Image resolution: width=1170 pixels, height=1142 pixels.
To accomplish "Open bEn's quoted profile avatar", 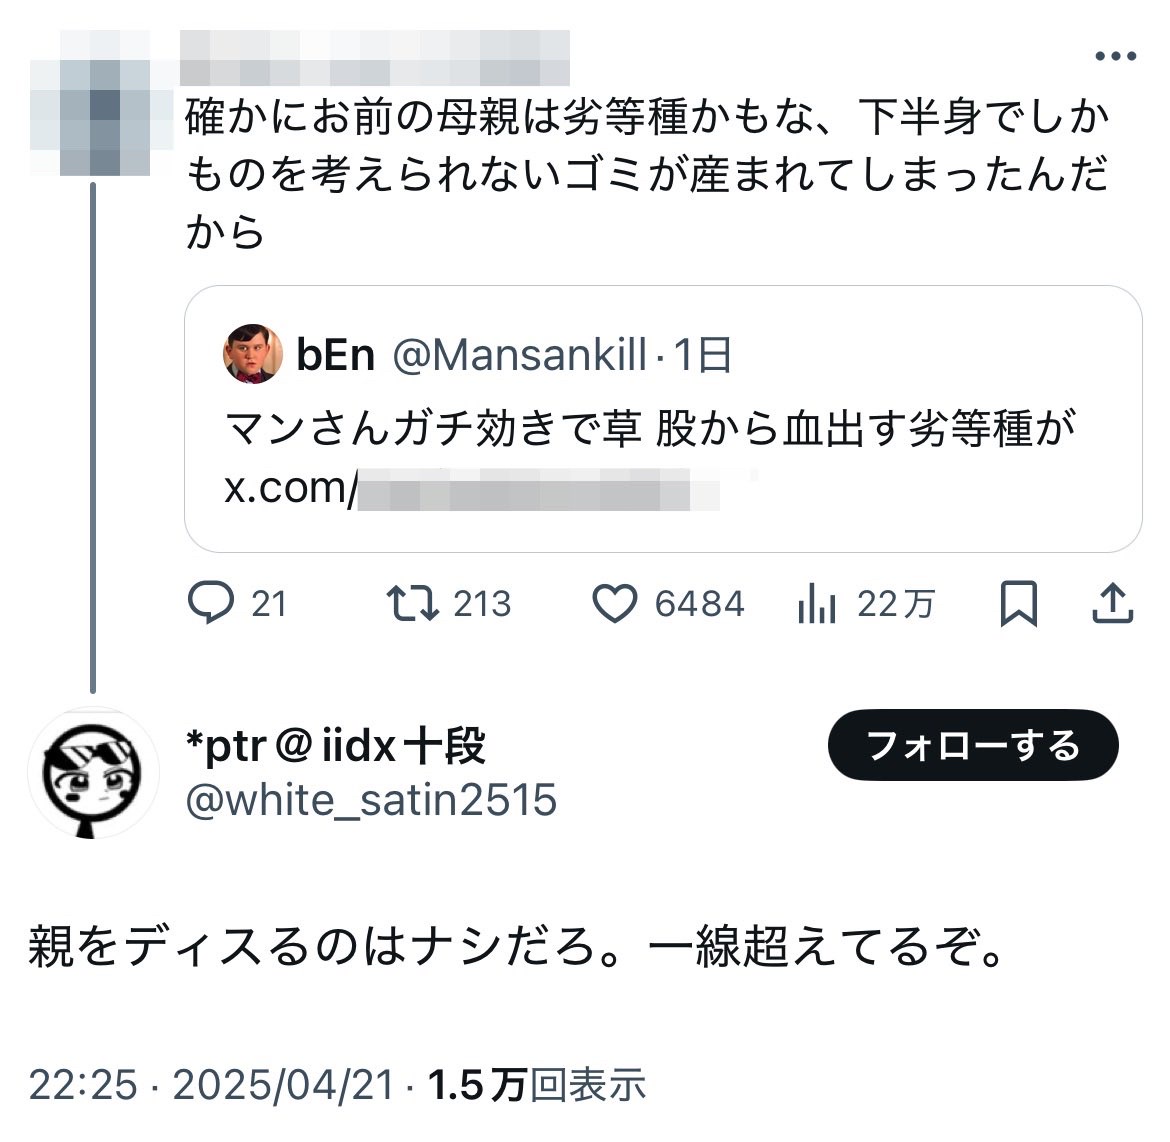I will pos(253,354).
